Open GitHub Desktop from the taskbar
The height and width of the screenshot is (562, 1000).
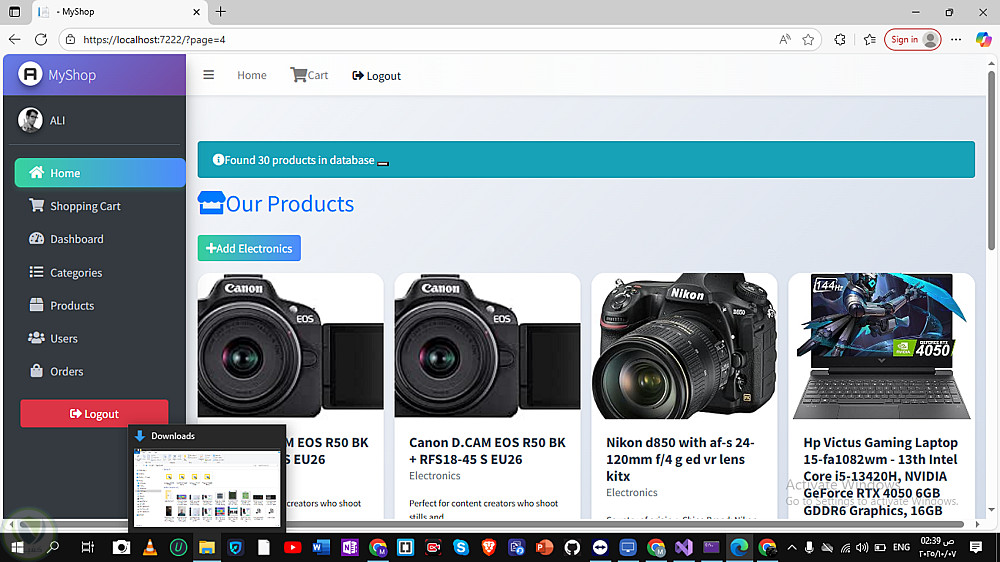click(572, 547)
